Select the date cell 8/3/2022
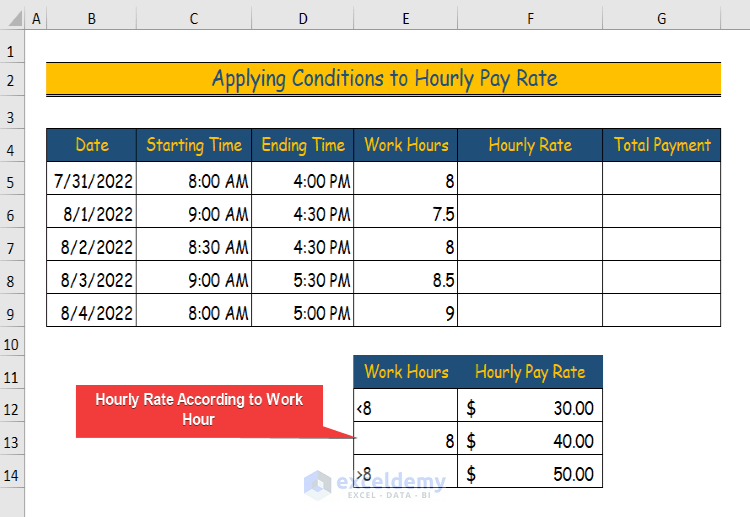 (91, 277)
